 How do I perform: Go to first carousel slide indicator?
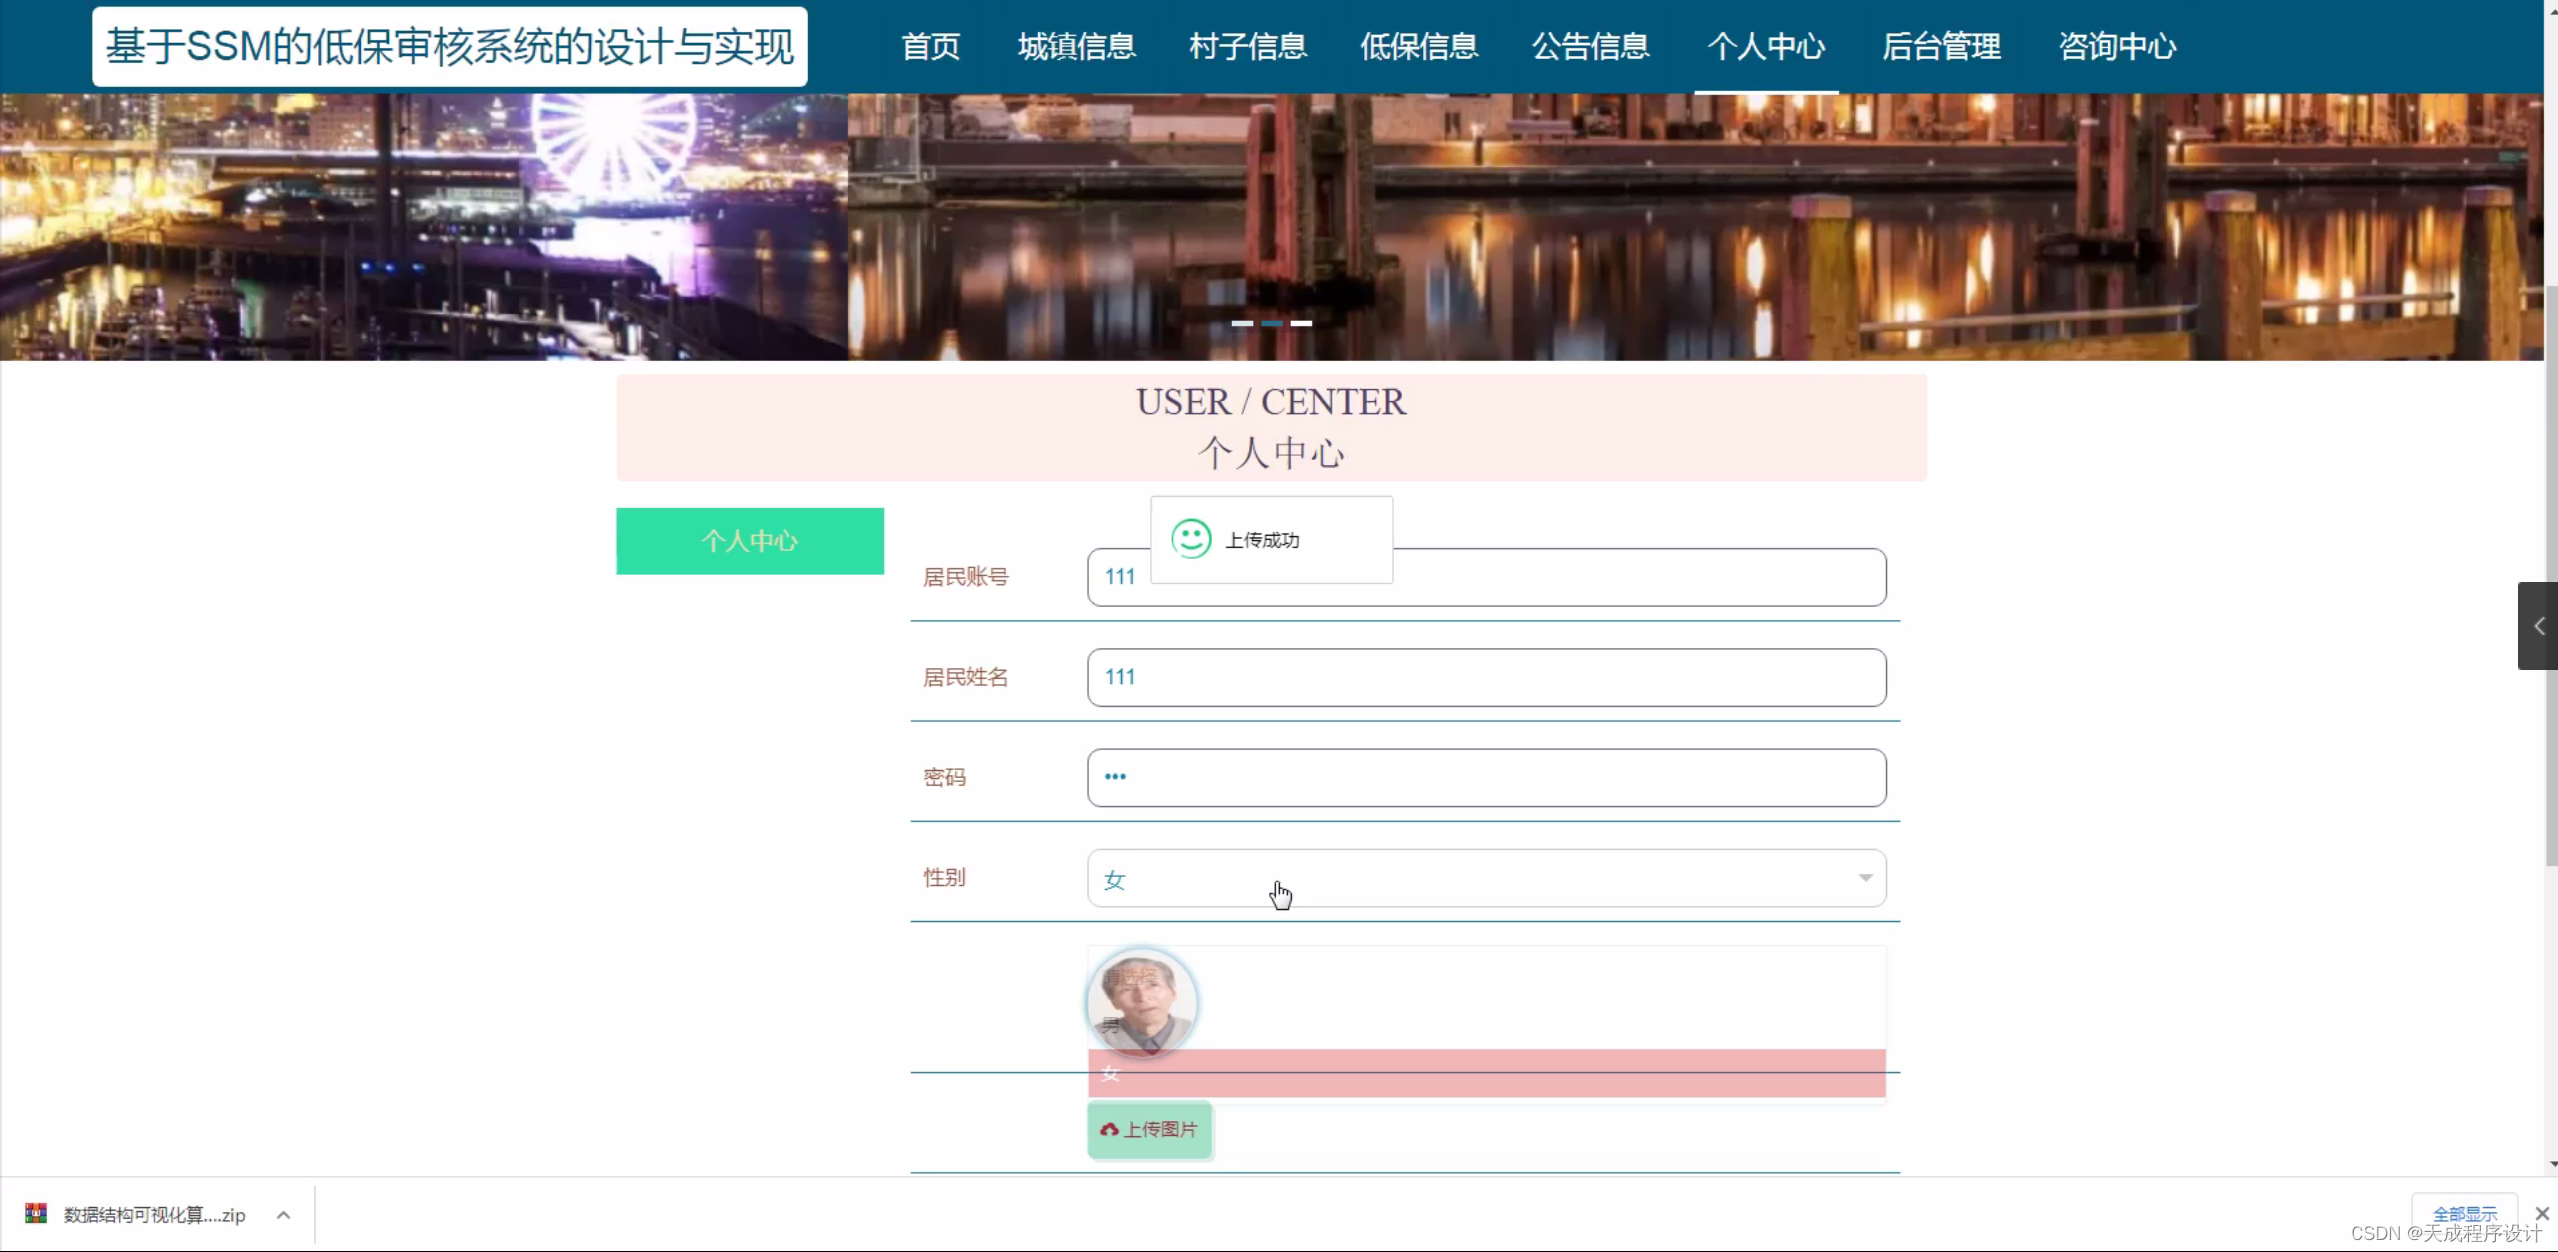(x=1241, y=323)
